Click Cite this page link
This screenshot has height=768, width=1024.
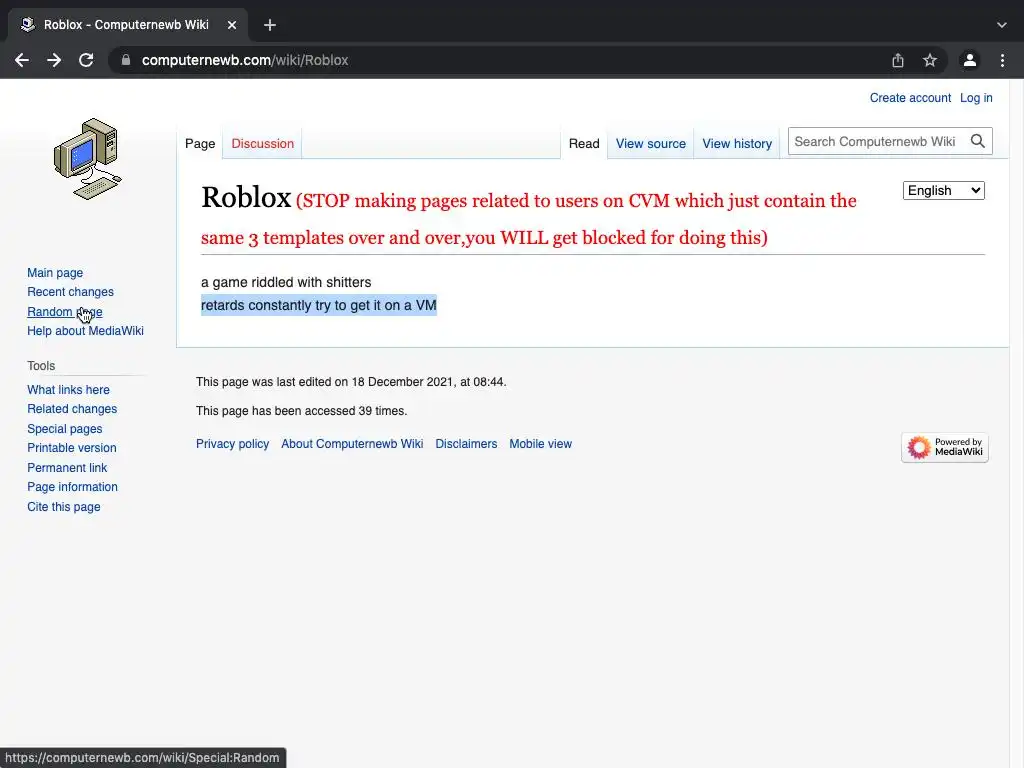click(x=64, y=507)
